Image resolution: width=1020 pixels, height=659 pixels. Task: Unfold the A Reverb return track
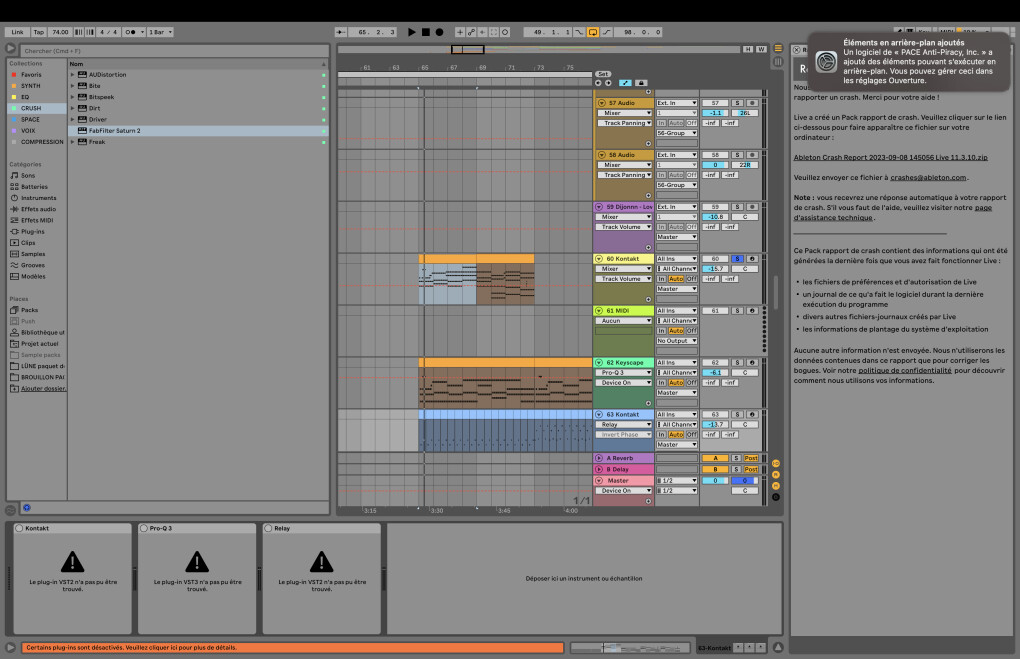point(599,458)
